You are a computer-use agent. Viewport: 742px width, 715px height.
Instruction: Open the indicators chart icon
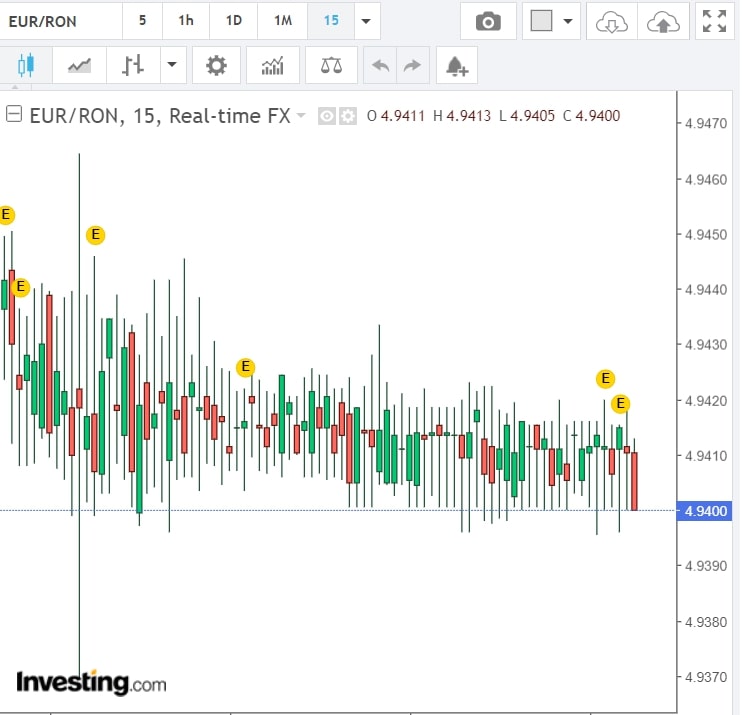[x=272, y=66]
